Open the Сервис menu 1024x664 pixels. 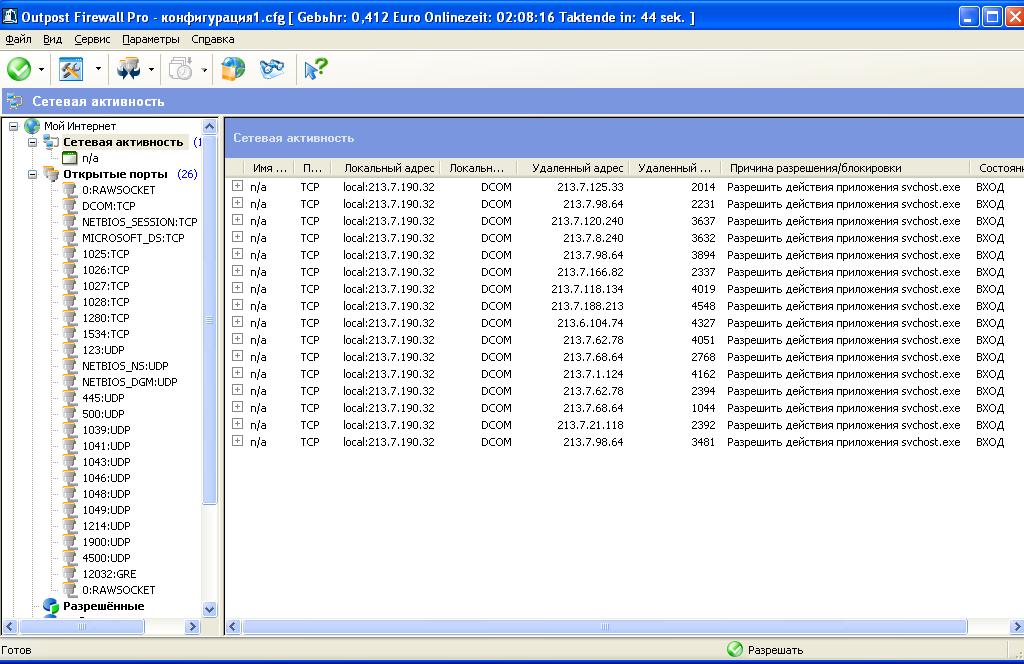[92, 39]
